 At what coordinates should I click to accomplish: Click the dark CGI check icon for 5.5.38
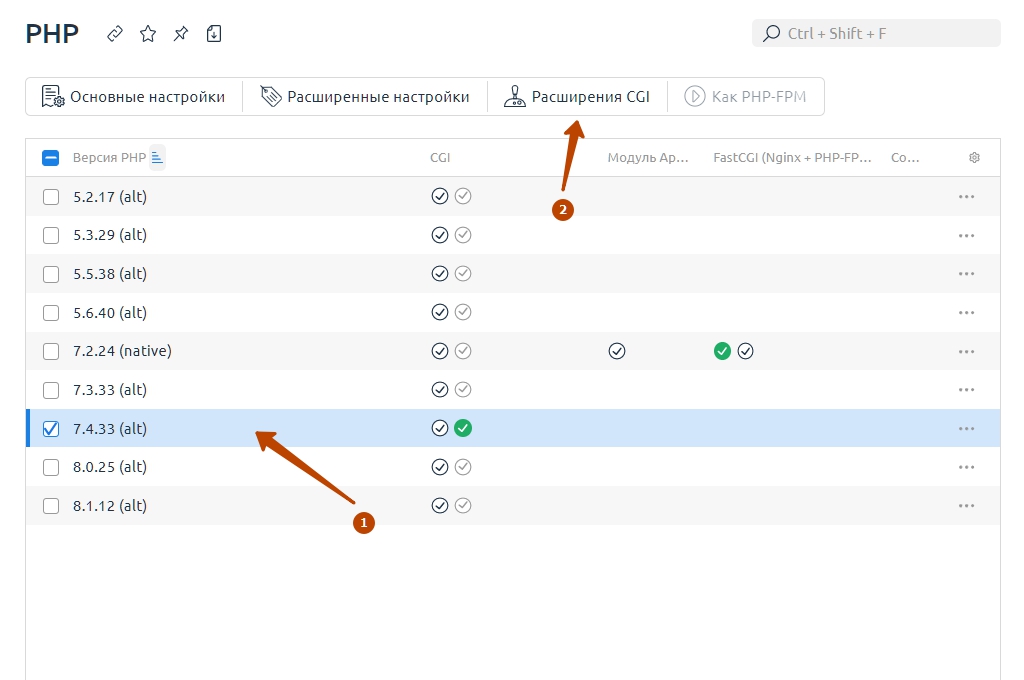point(440,274)
